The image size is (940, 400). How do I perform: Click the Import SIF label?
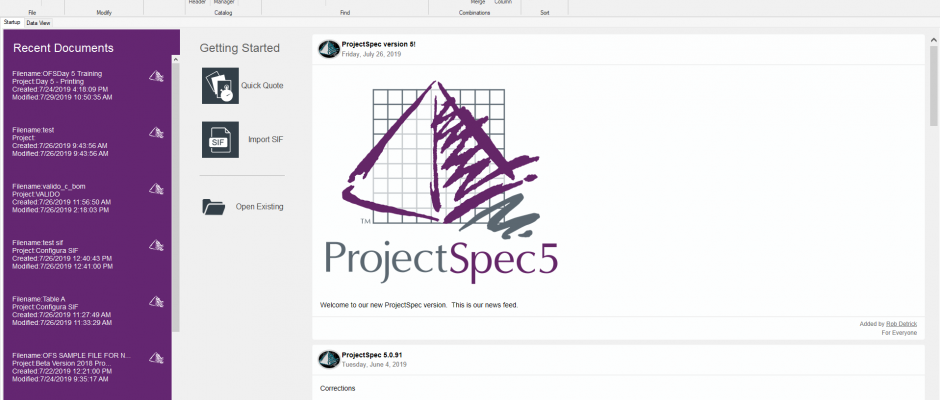tap(266, 140)
